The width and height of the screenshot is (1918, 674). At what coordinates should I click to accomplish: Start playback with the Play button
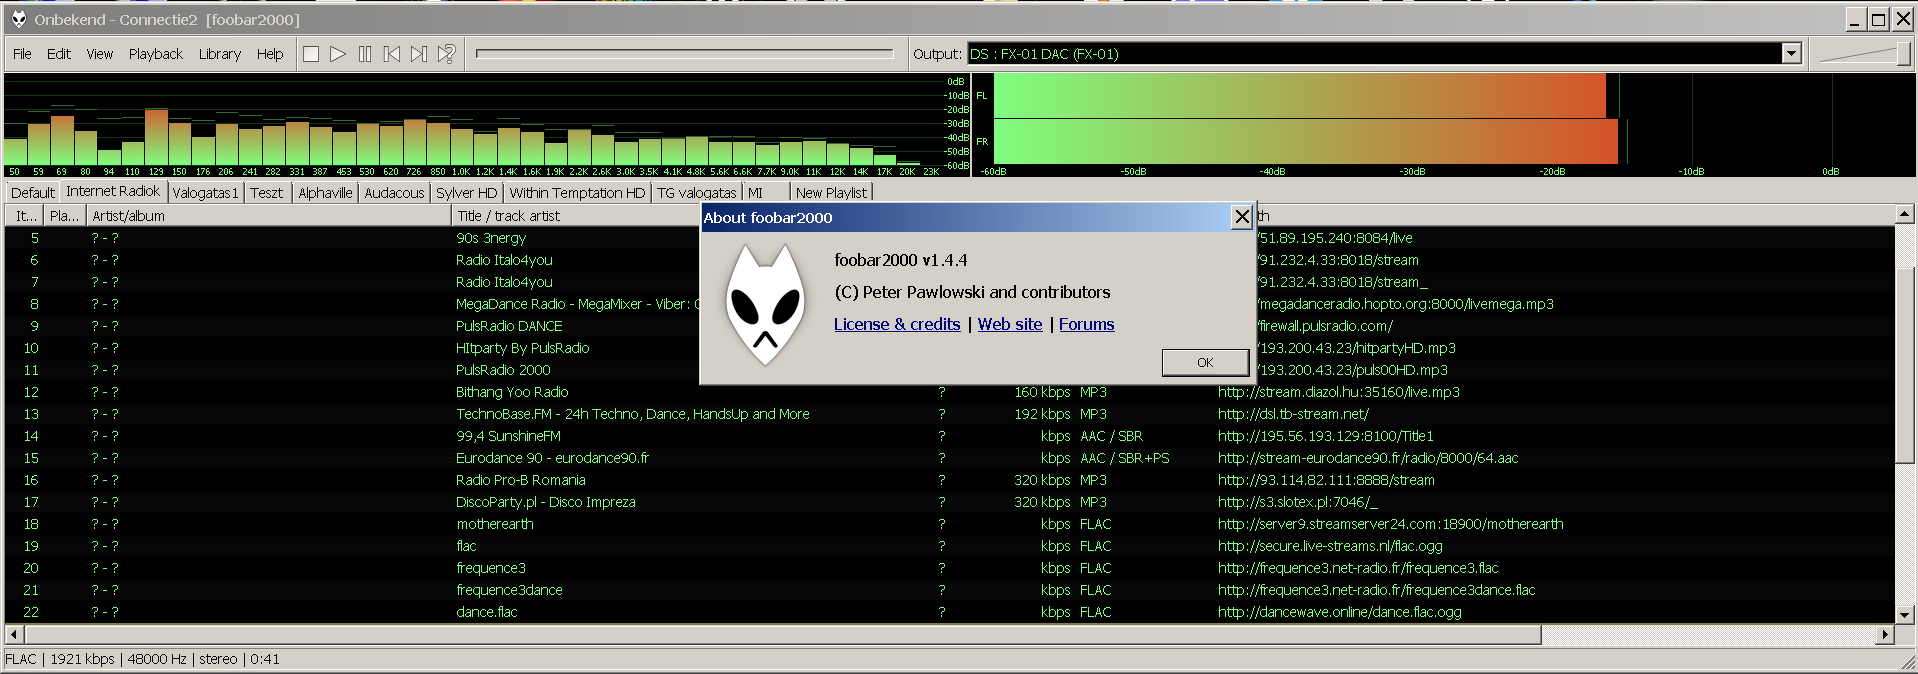[338, 54]
